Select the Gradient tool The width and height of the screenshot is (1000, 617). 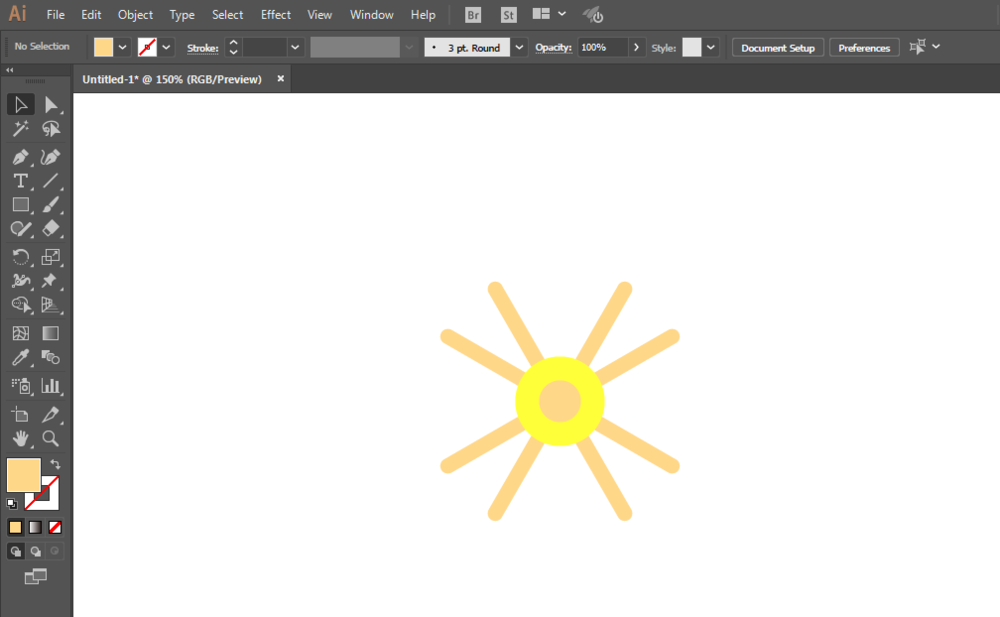tap(50, 333)
